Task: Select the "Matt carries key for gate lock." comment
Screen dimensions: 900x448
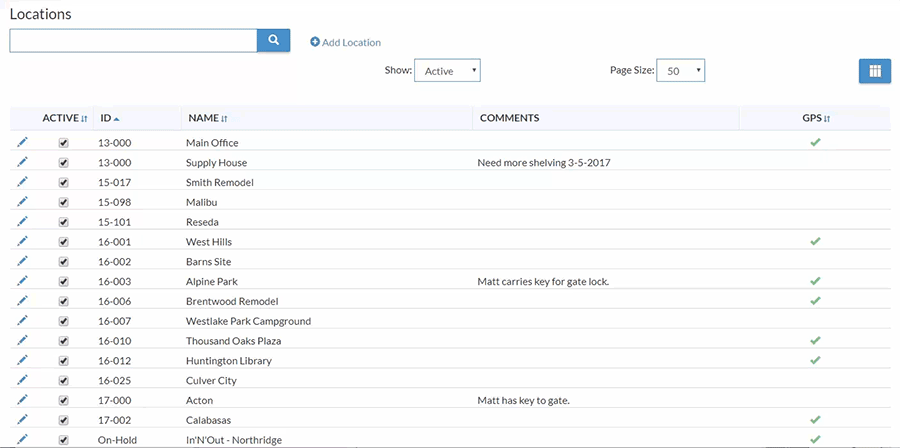Action: pos(543,282)
